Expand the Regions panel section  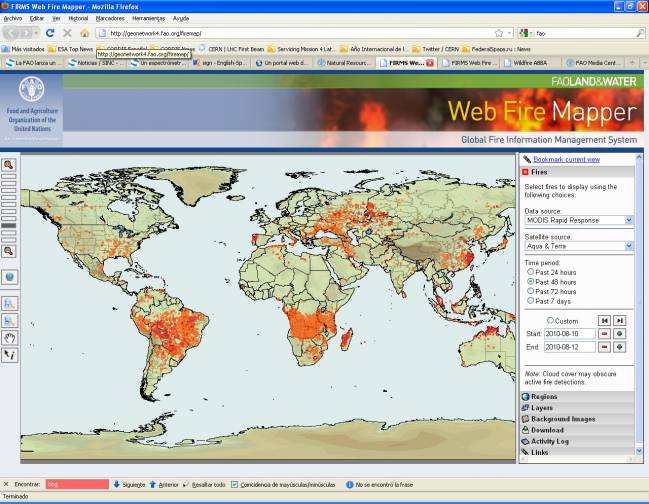coord(577,396)
